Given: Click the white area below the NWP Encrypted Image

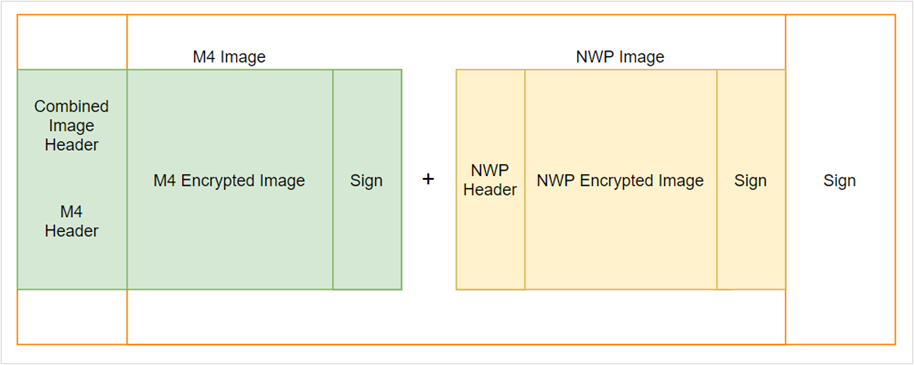Looking at the screenshot, I should click(x=621, y=317).
